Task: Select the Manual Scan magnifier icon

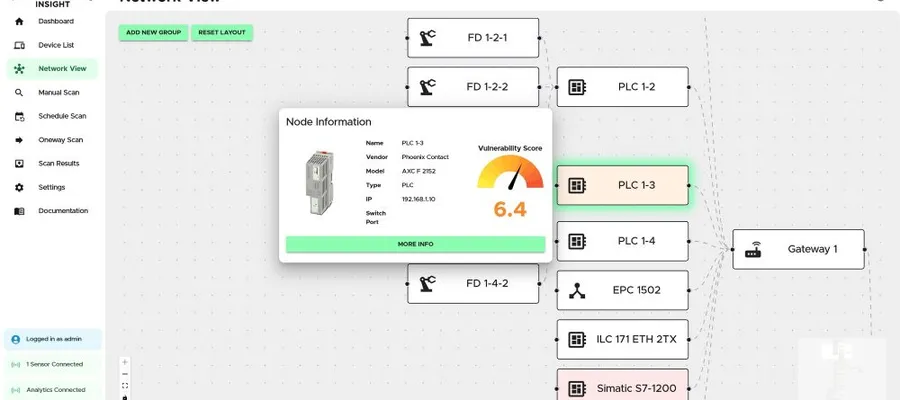Action: (x=19, y=92)
